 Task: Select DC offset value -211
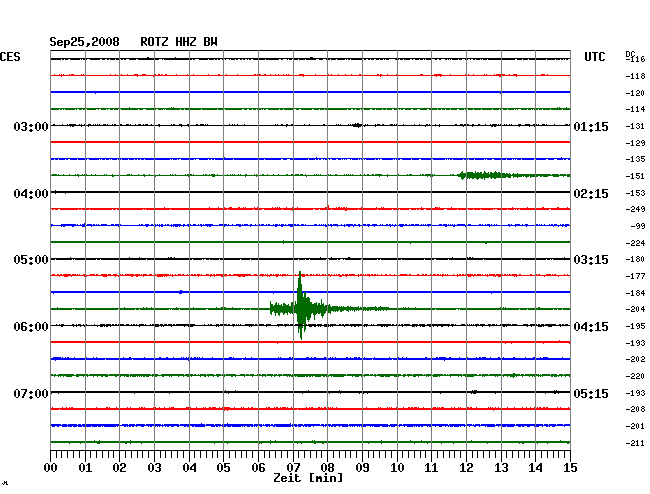pyautogui.click(x=635, y=443)
